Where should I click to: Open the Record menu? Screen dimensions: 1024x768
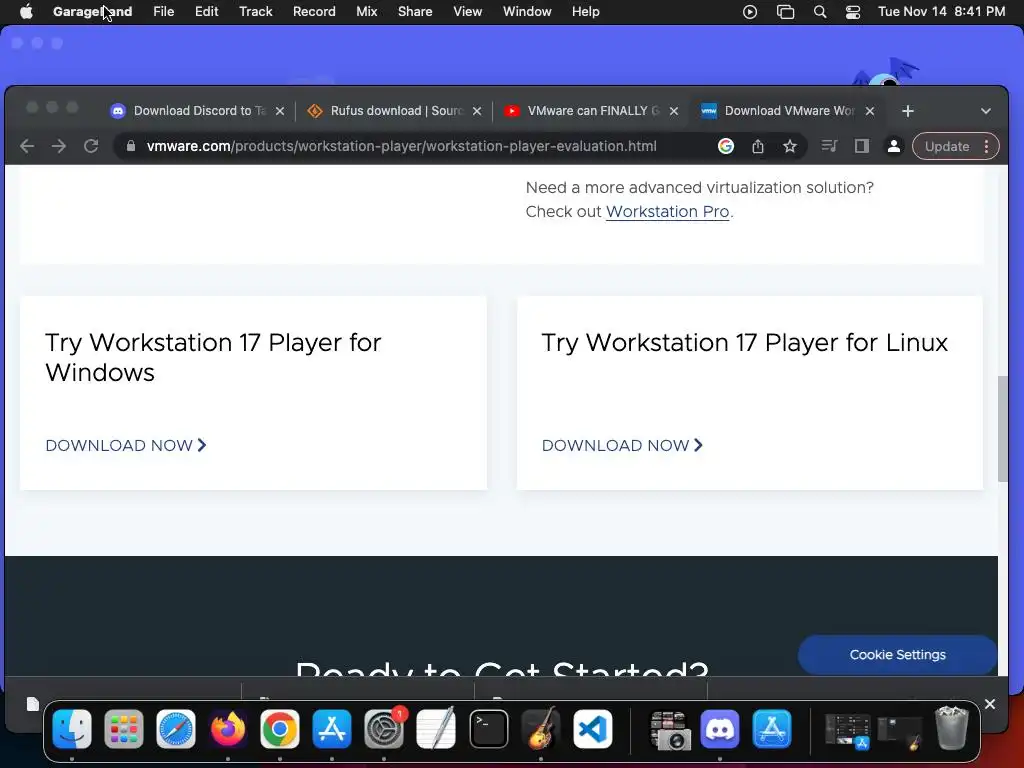[314, 12]
